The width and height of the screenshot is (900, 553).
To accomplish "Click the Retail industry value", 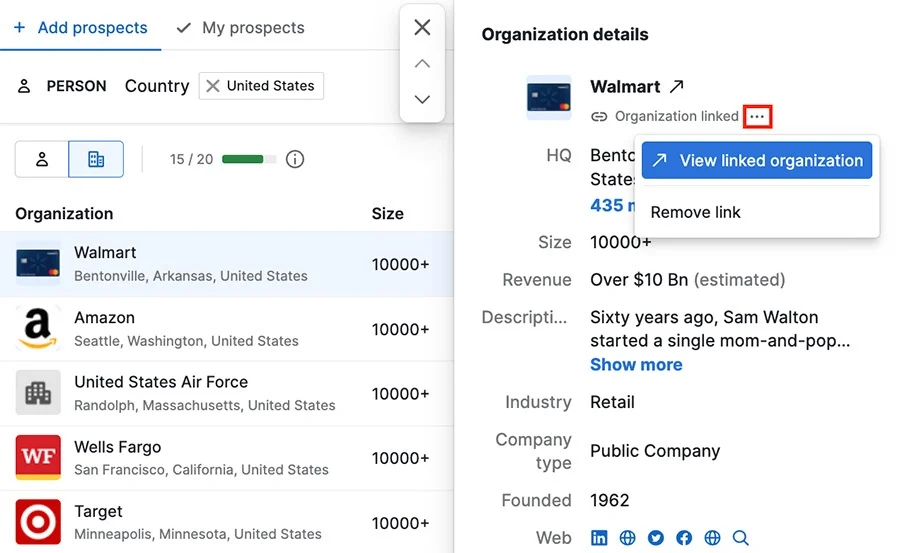I will click(x=612, y=402).
